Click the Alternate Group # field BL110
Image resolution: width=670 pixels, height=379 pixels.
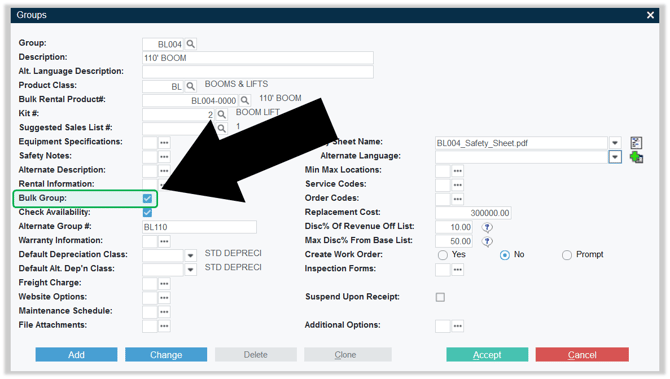[199, 227]
